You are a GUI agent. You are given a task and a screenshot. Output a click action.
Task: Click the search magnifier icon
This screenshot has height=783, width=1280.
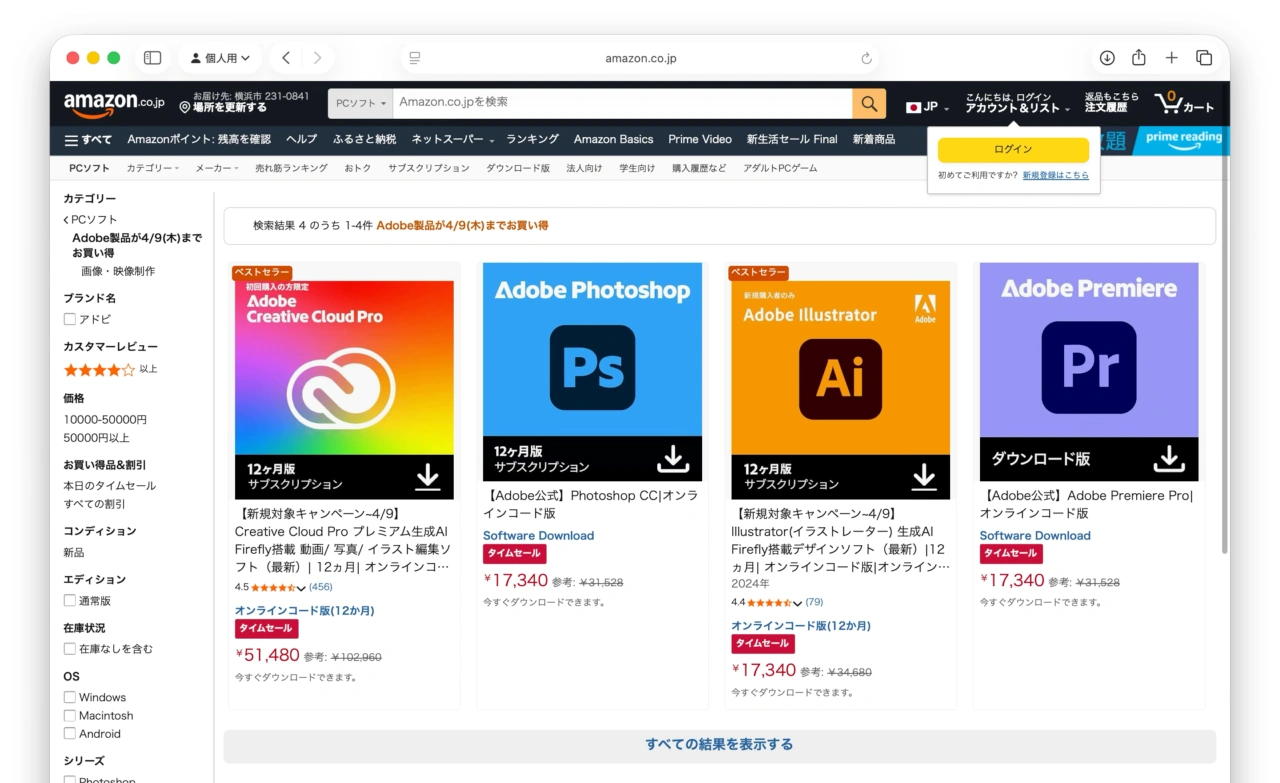868,103
